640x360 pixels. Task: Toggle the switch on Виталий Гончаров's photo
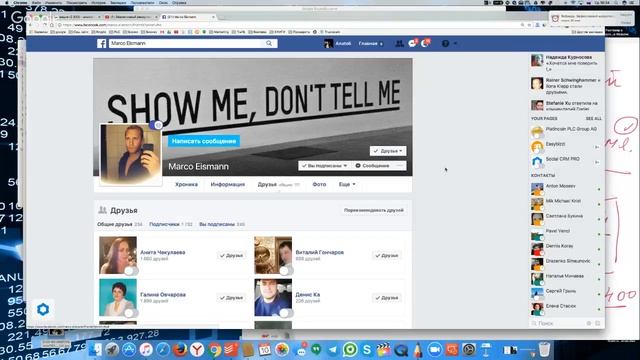tap(286, 271)
